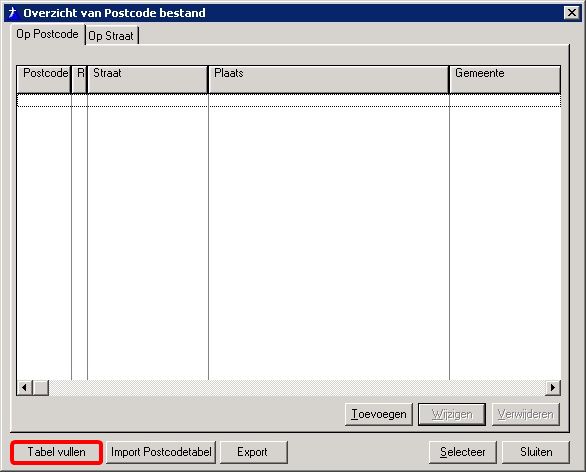586x472 pixels.
Task: Click the Wijzigen button
Action: (452, 414)
